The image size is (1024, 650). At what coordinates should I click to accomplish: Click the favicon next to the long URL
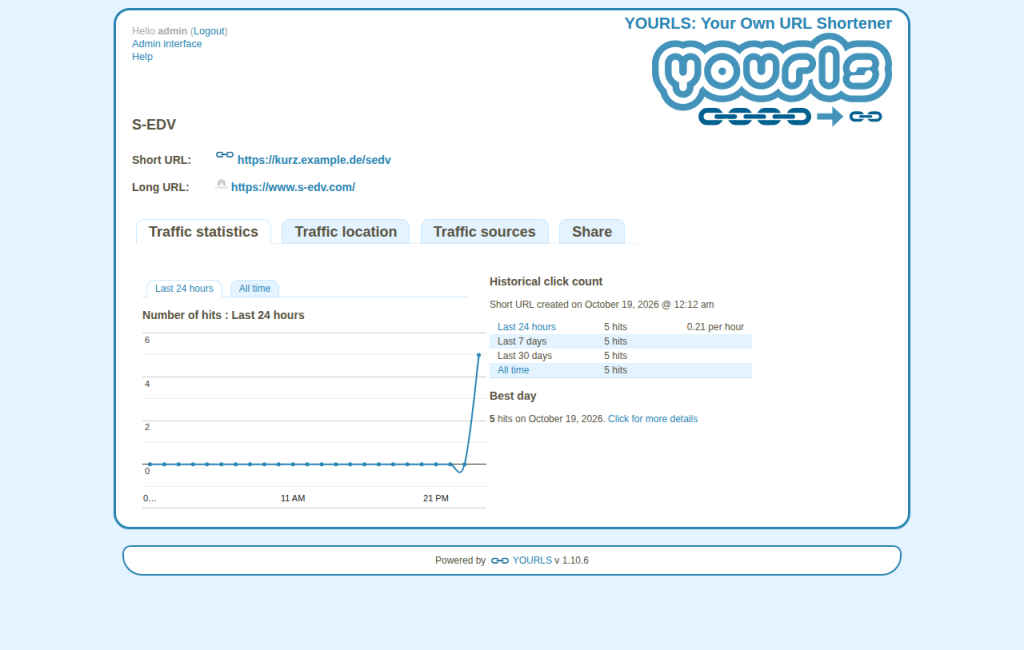tap(221, 185)
